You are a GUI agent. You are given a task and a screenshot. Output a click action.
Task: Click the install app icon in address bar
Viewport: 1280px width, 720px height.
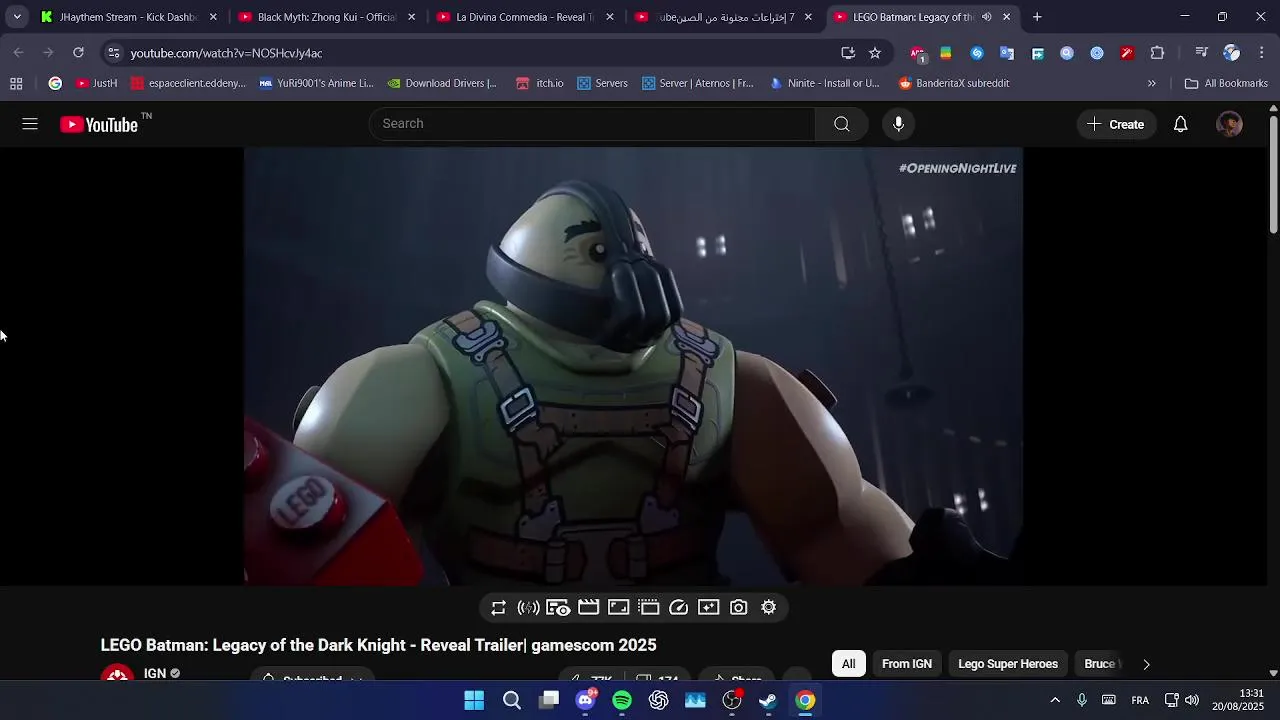[x=848, y=53]
